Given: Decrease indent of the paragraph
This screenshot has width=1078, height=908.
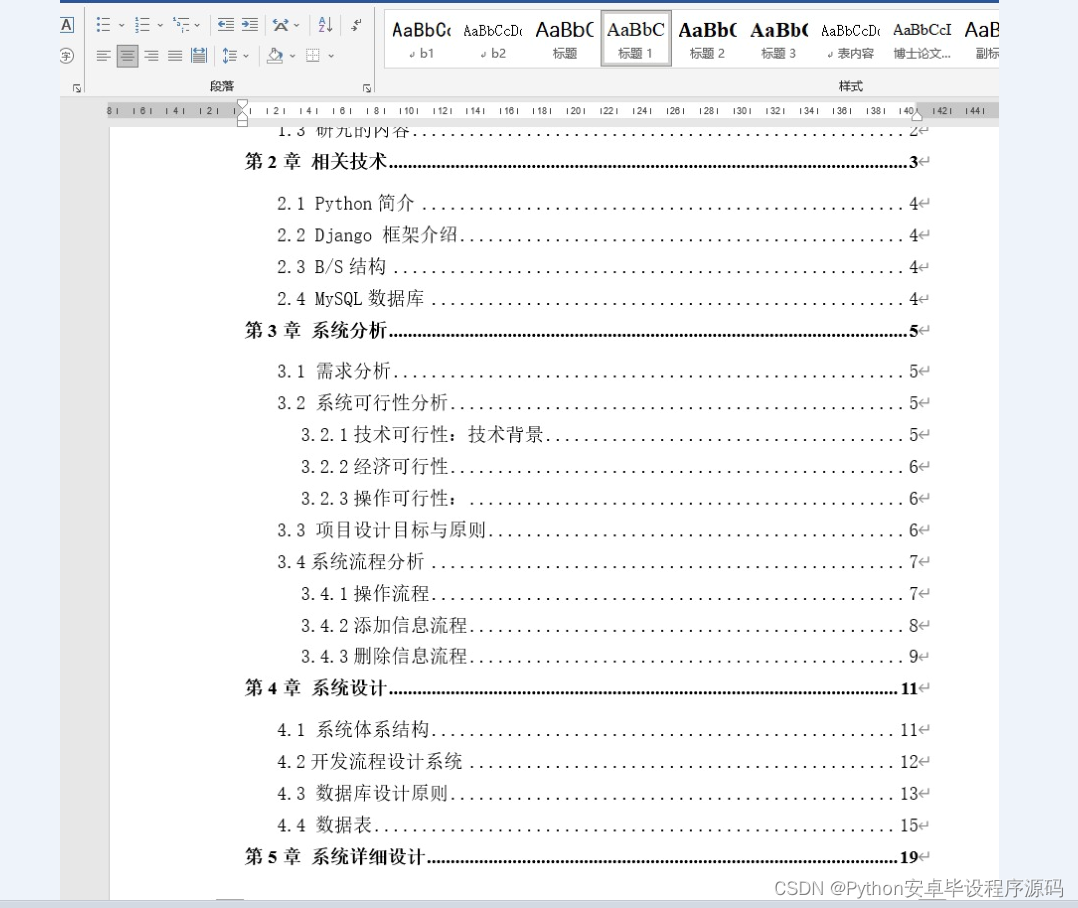Looking at the screenshot, I should click(x=228, y=25).
